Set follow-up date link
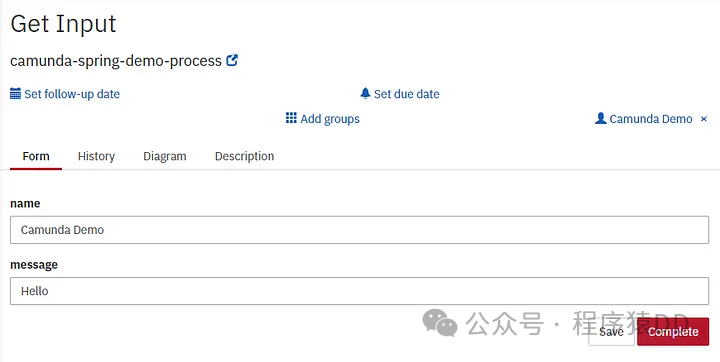The image size is (720, 362). [x=72, y=94]
